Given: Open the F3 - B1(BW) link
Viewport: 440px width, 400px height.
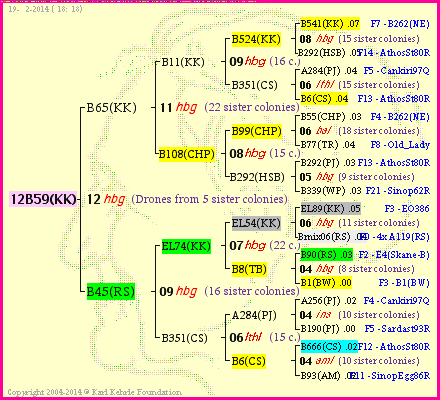Looking at the screenshot, I should pyautogui.click(x=404, y=283).
